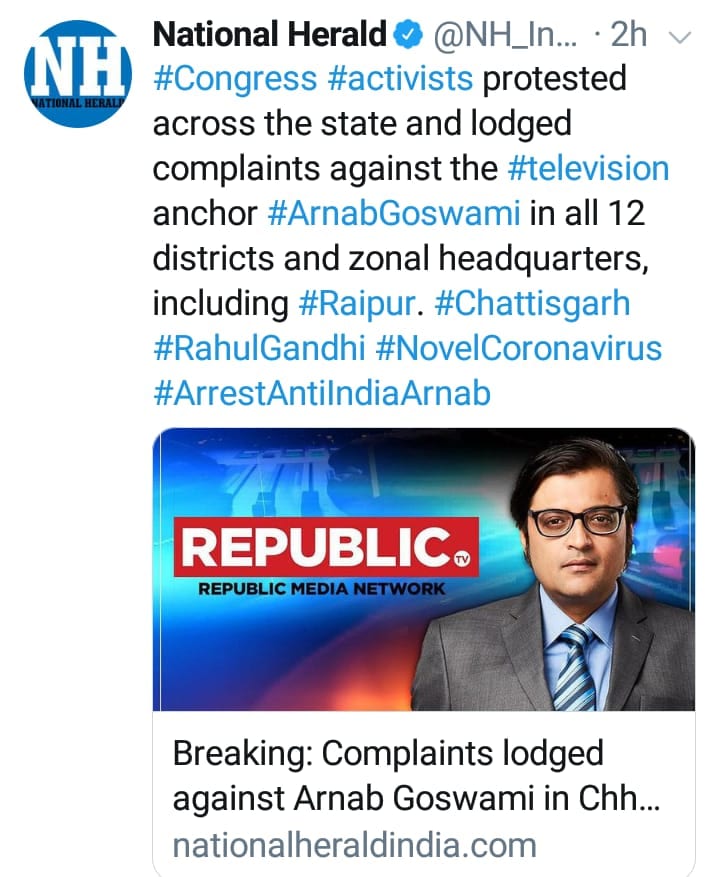Open the #activists hashtag
This screenshot has width=720, height=877.
[x=400, y=79]
